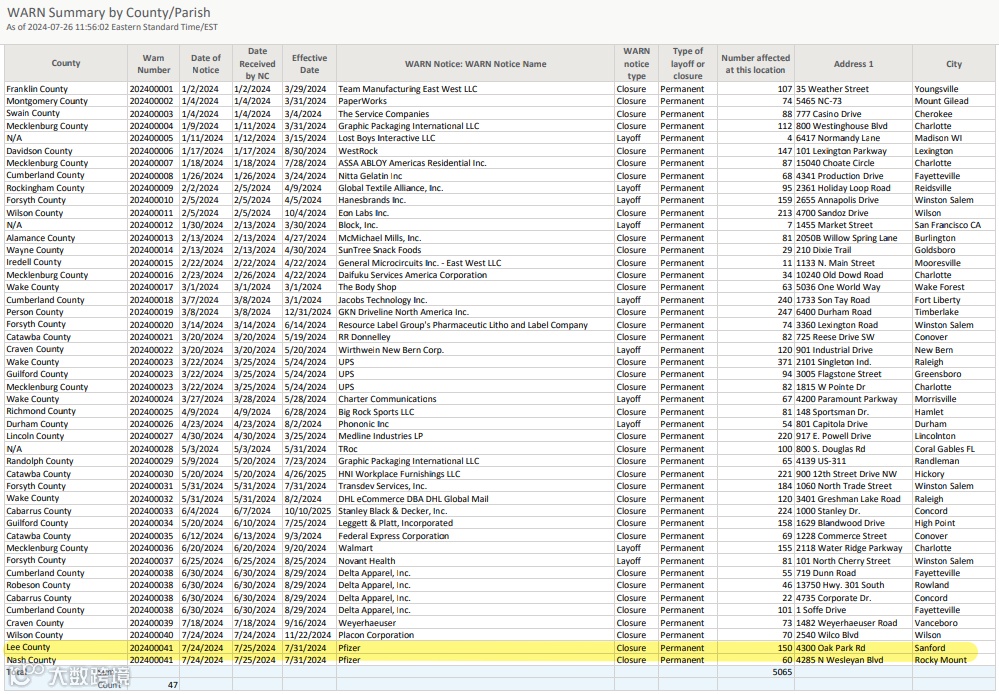Click the Address 1 column header
Image resolution: width=999 pixels, height=694 pixels.
853,64
